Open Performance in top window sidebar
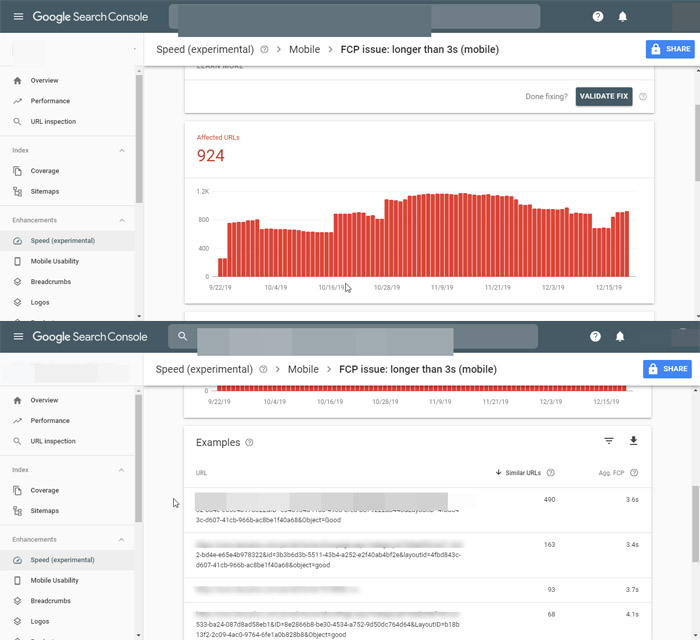 point(67,101)
